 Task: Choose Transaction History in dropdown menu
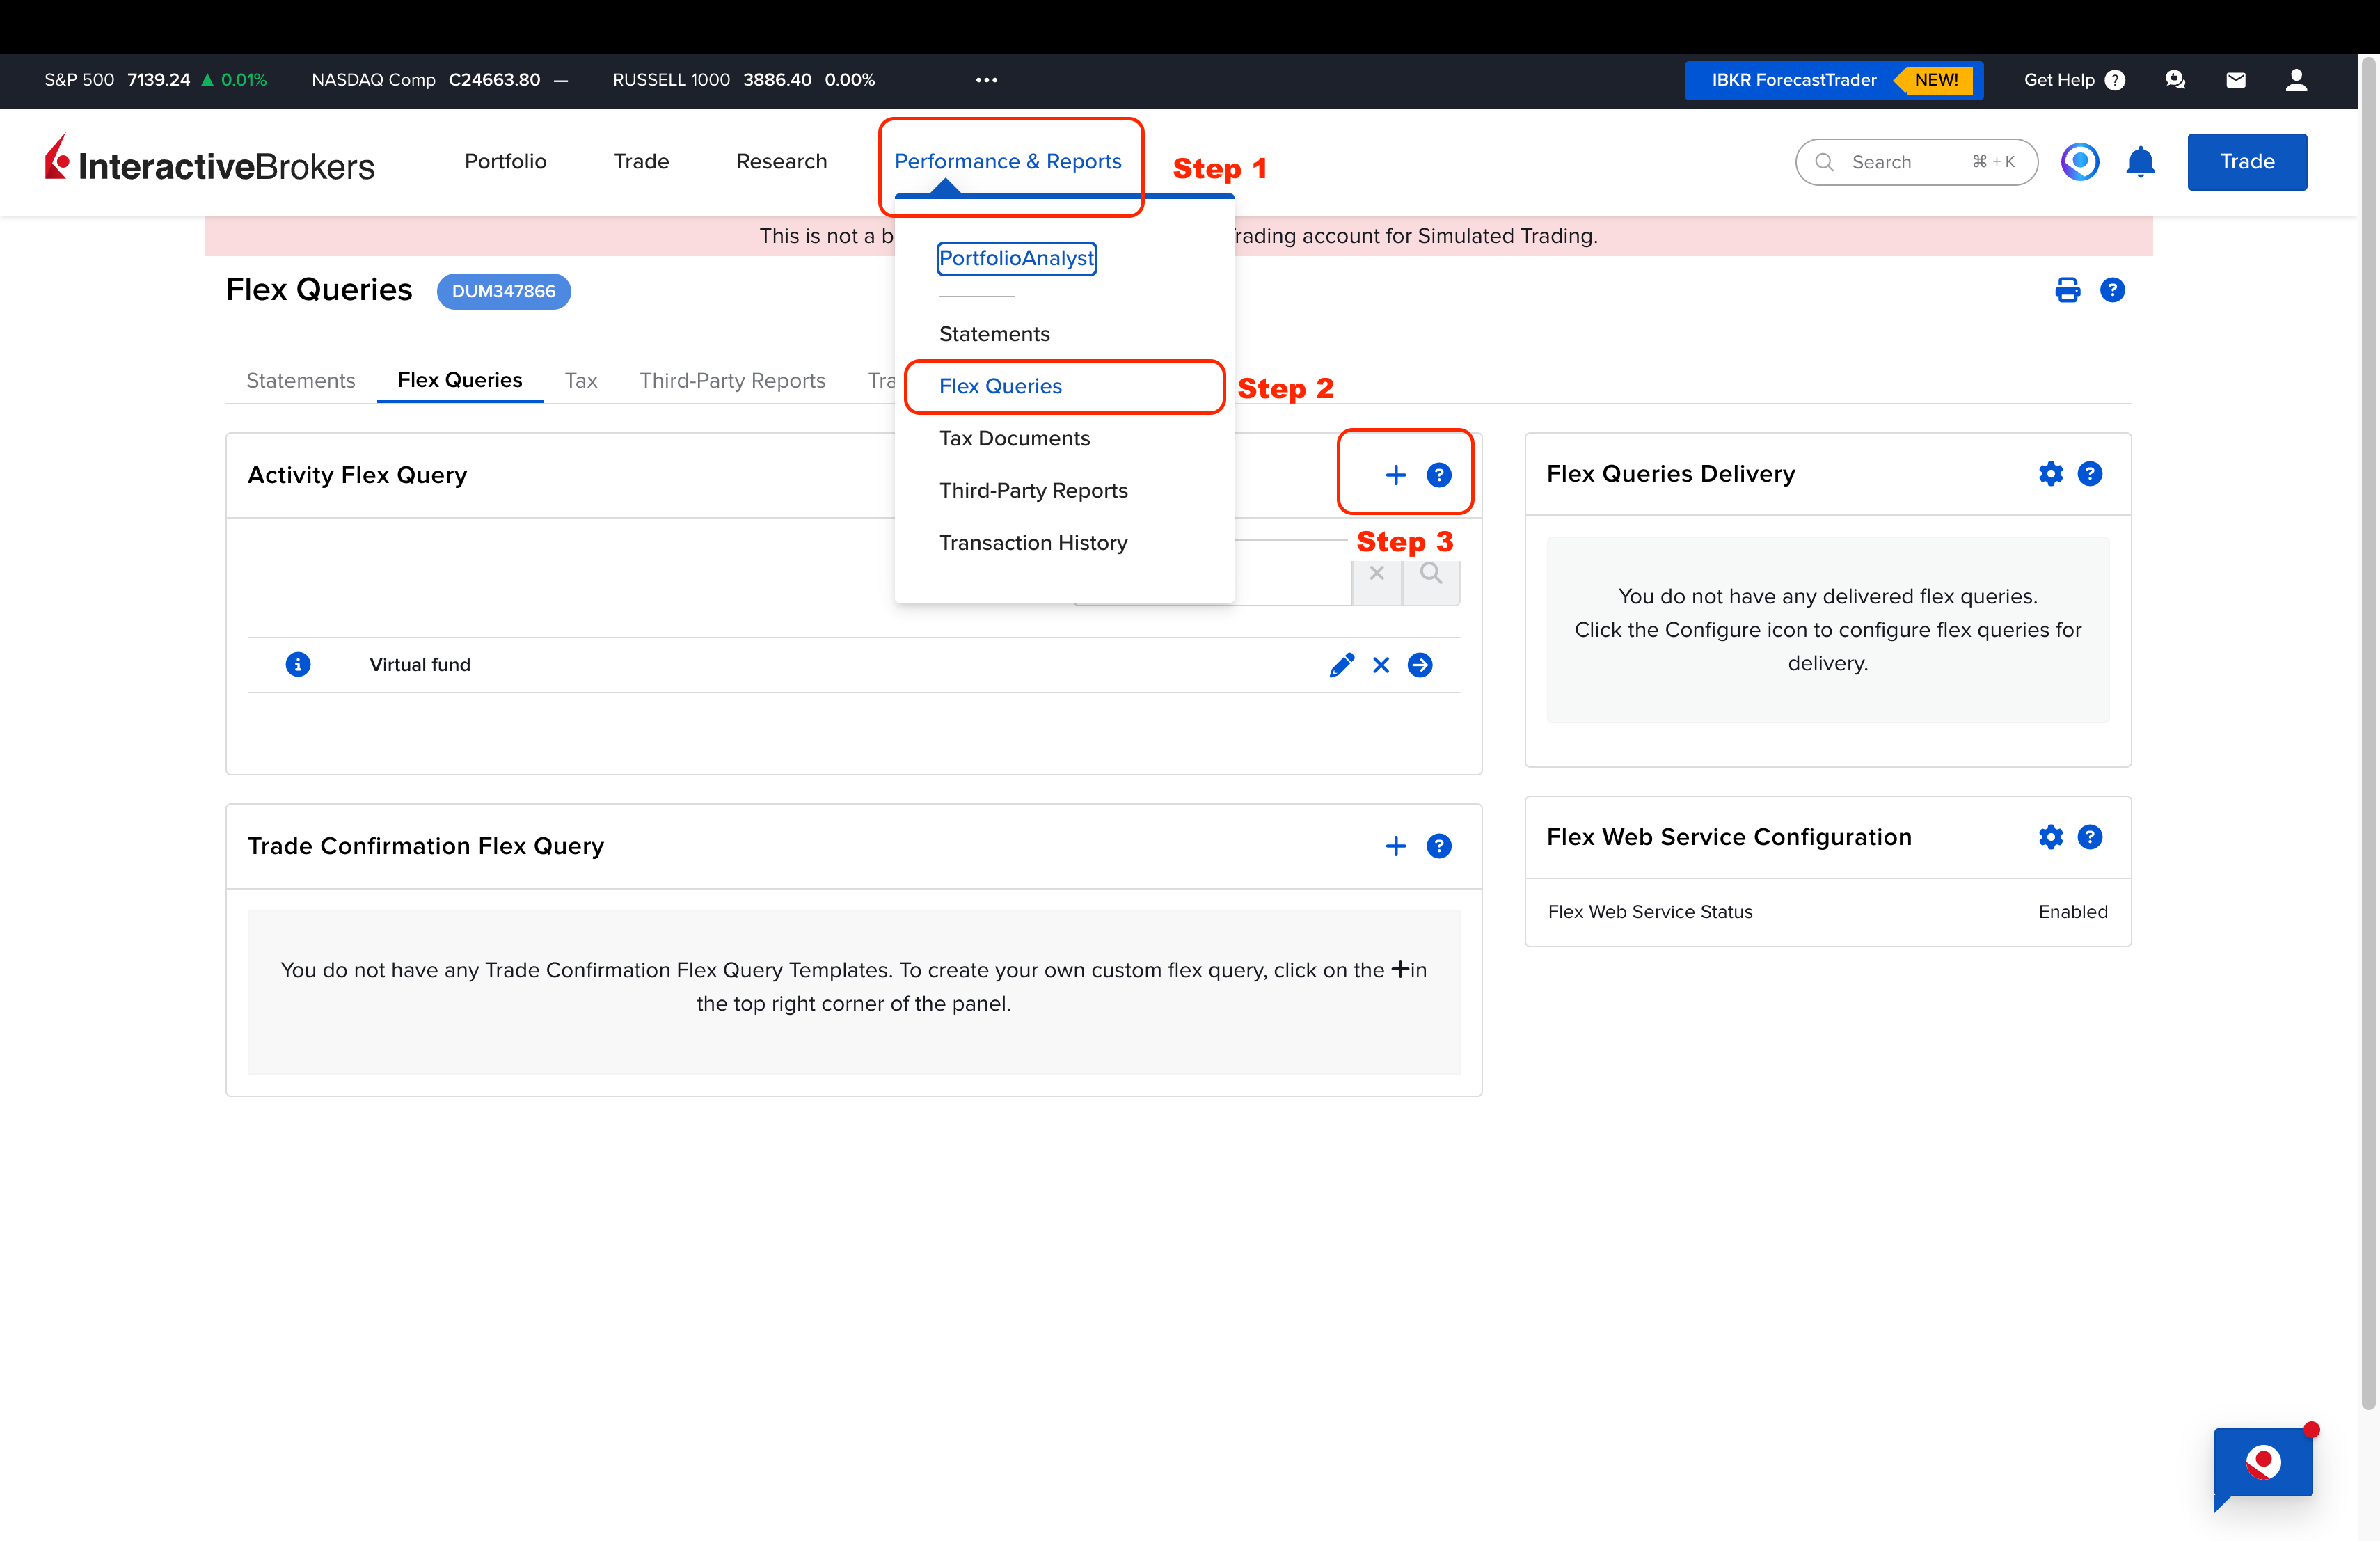(x=1033, y=542)
